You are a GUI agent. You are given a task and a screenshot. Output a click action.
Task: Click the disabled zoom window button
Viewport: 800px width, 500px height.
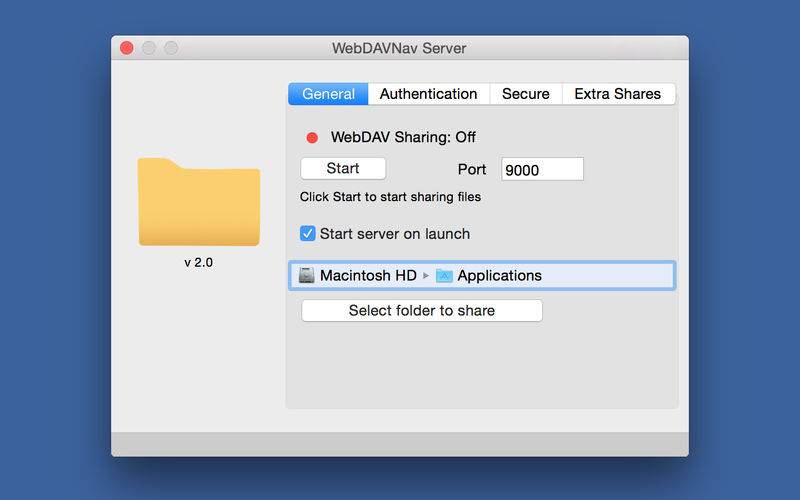pos(171,48)
